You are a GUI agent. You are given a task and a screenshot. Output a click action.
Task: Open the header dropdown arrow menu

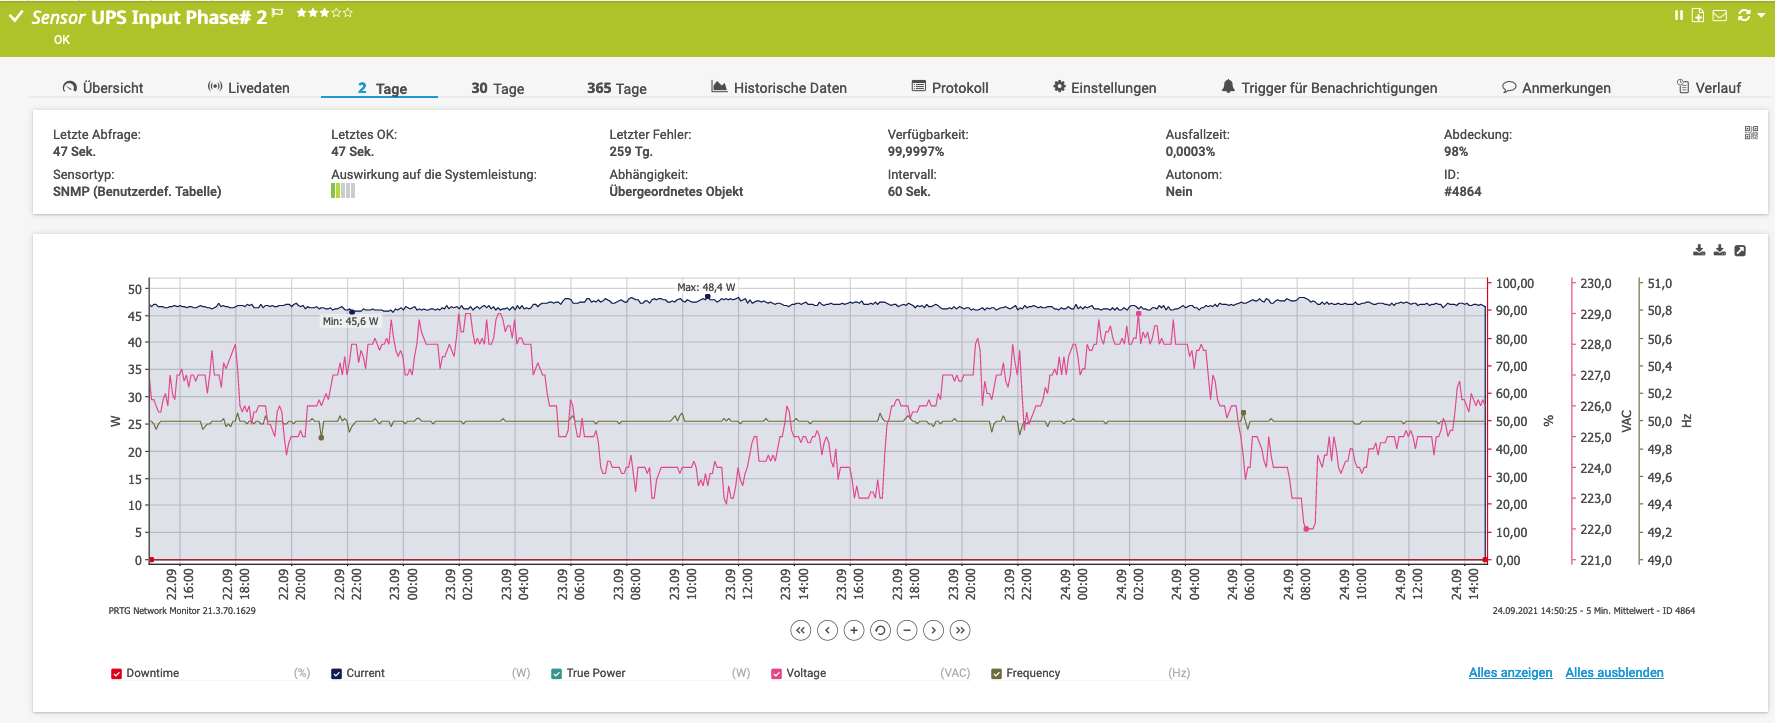coord(1761,15)
